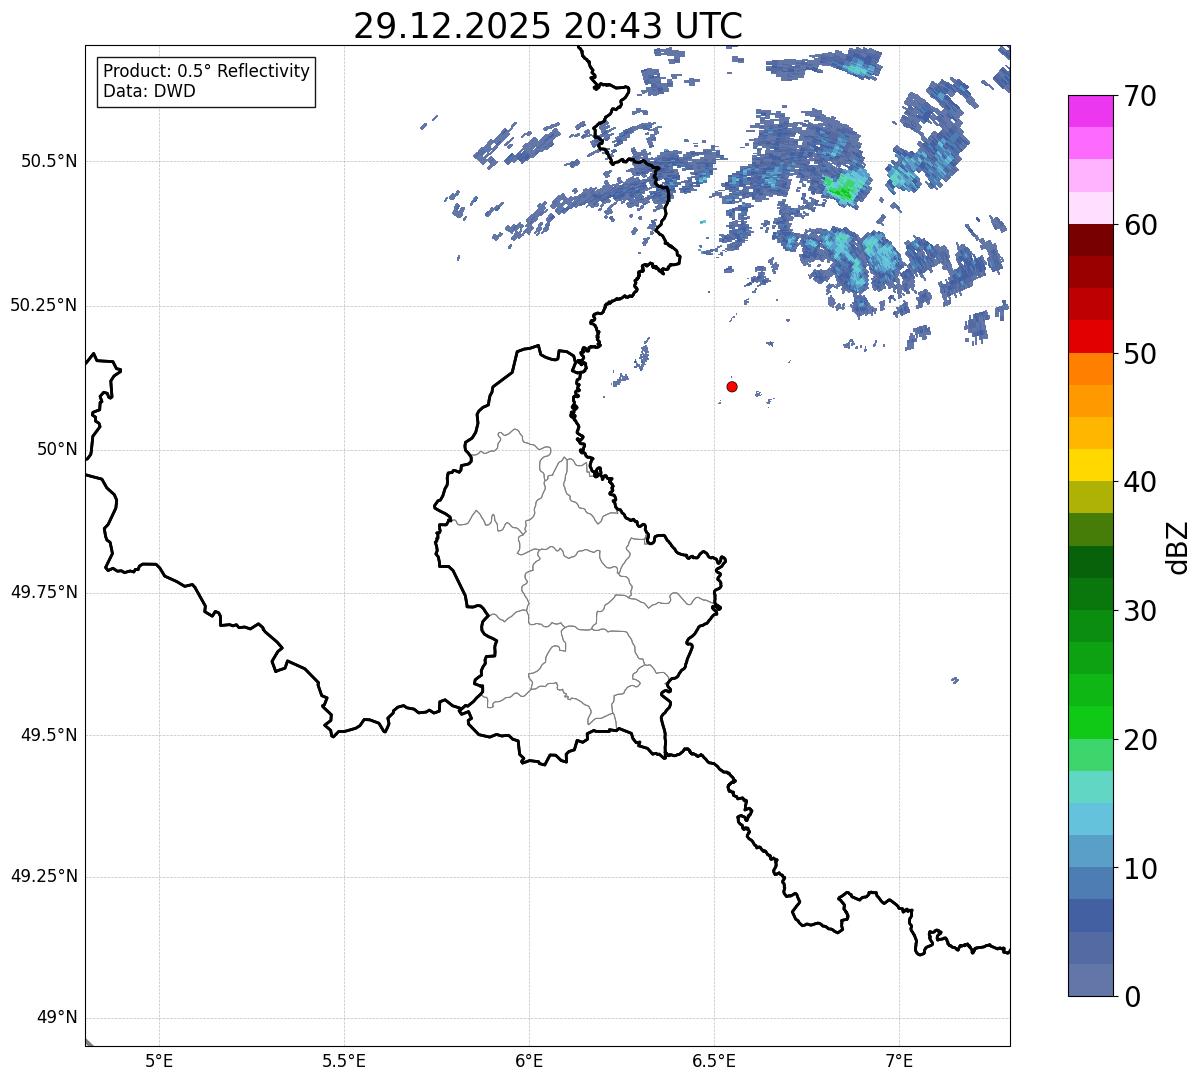1202x1081 pixels.
Task: Pick the dark maroon swatch below 60
Action: pos(1090,240)
